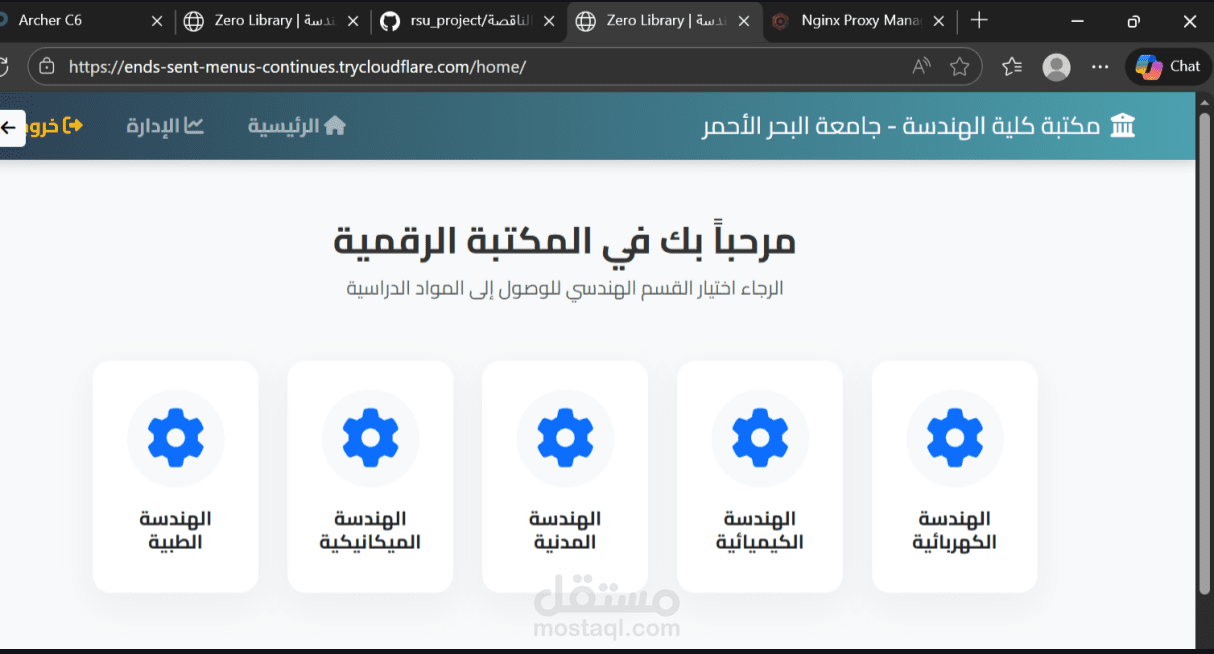Select the active Zero Library tab
The width and height of the screenshot is (1214, 654).
click(x=664, y=20)
